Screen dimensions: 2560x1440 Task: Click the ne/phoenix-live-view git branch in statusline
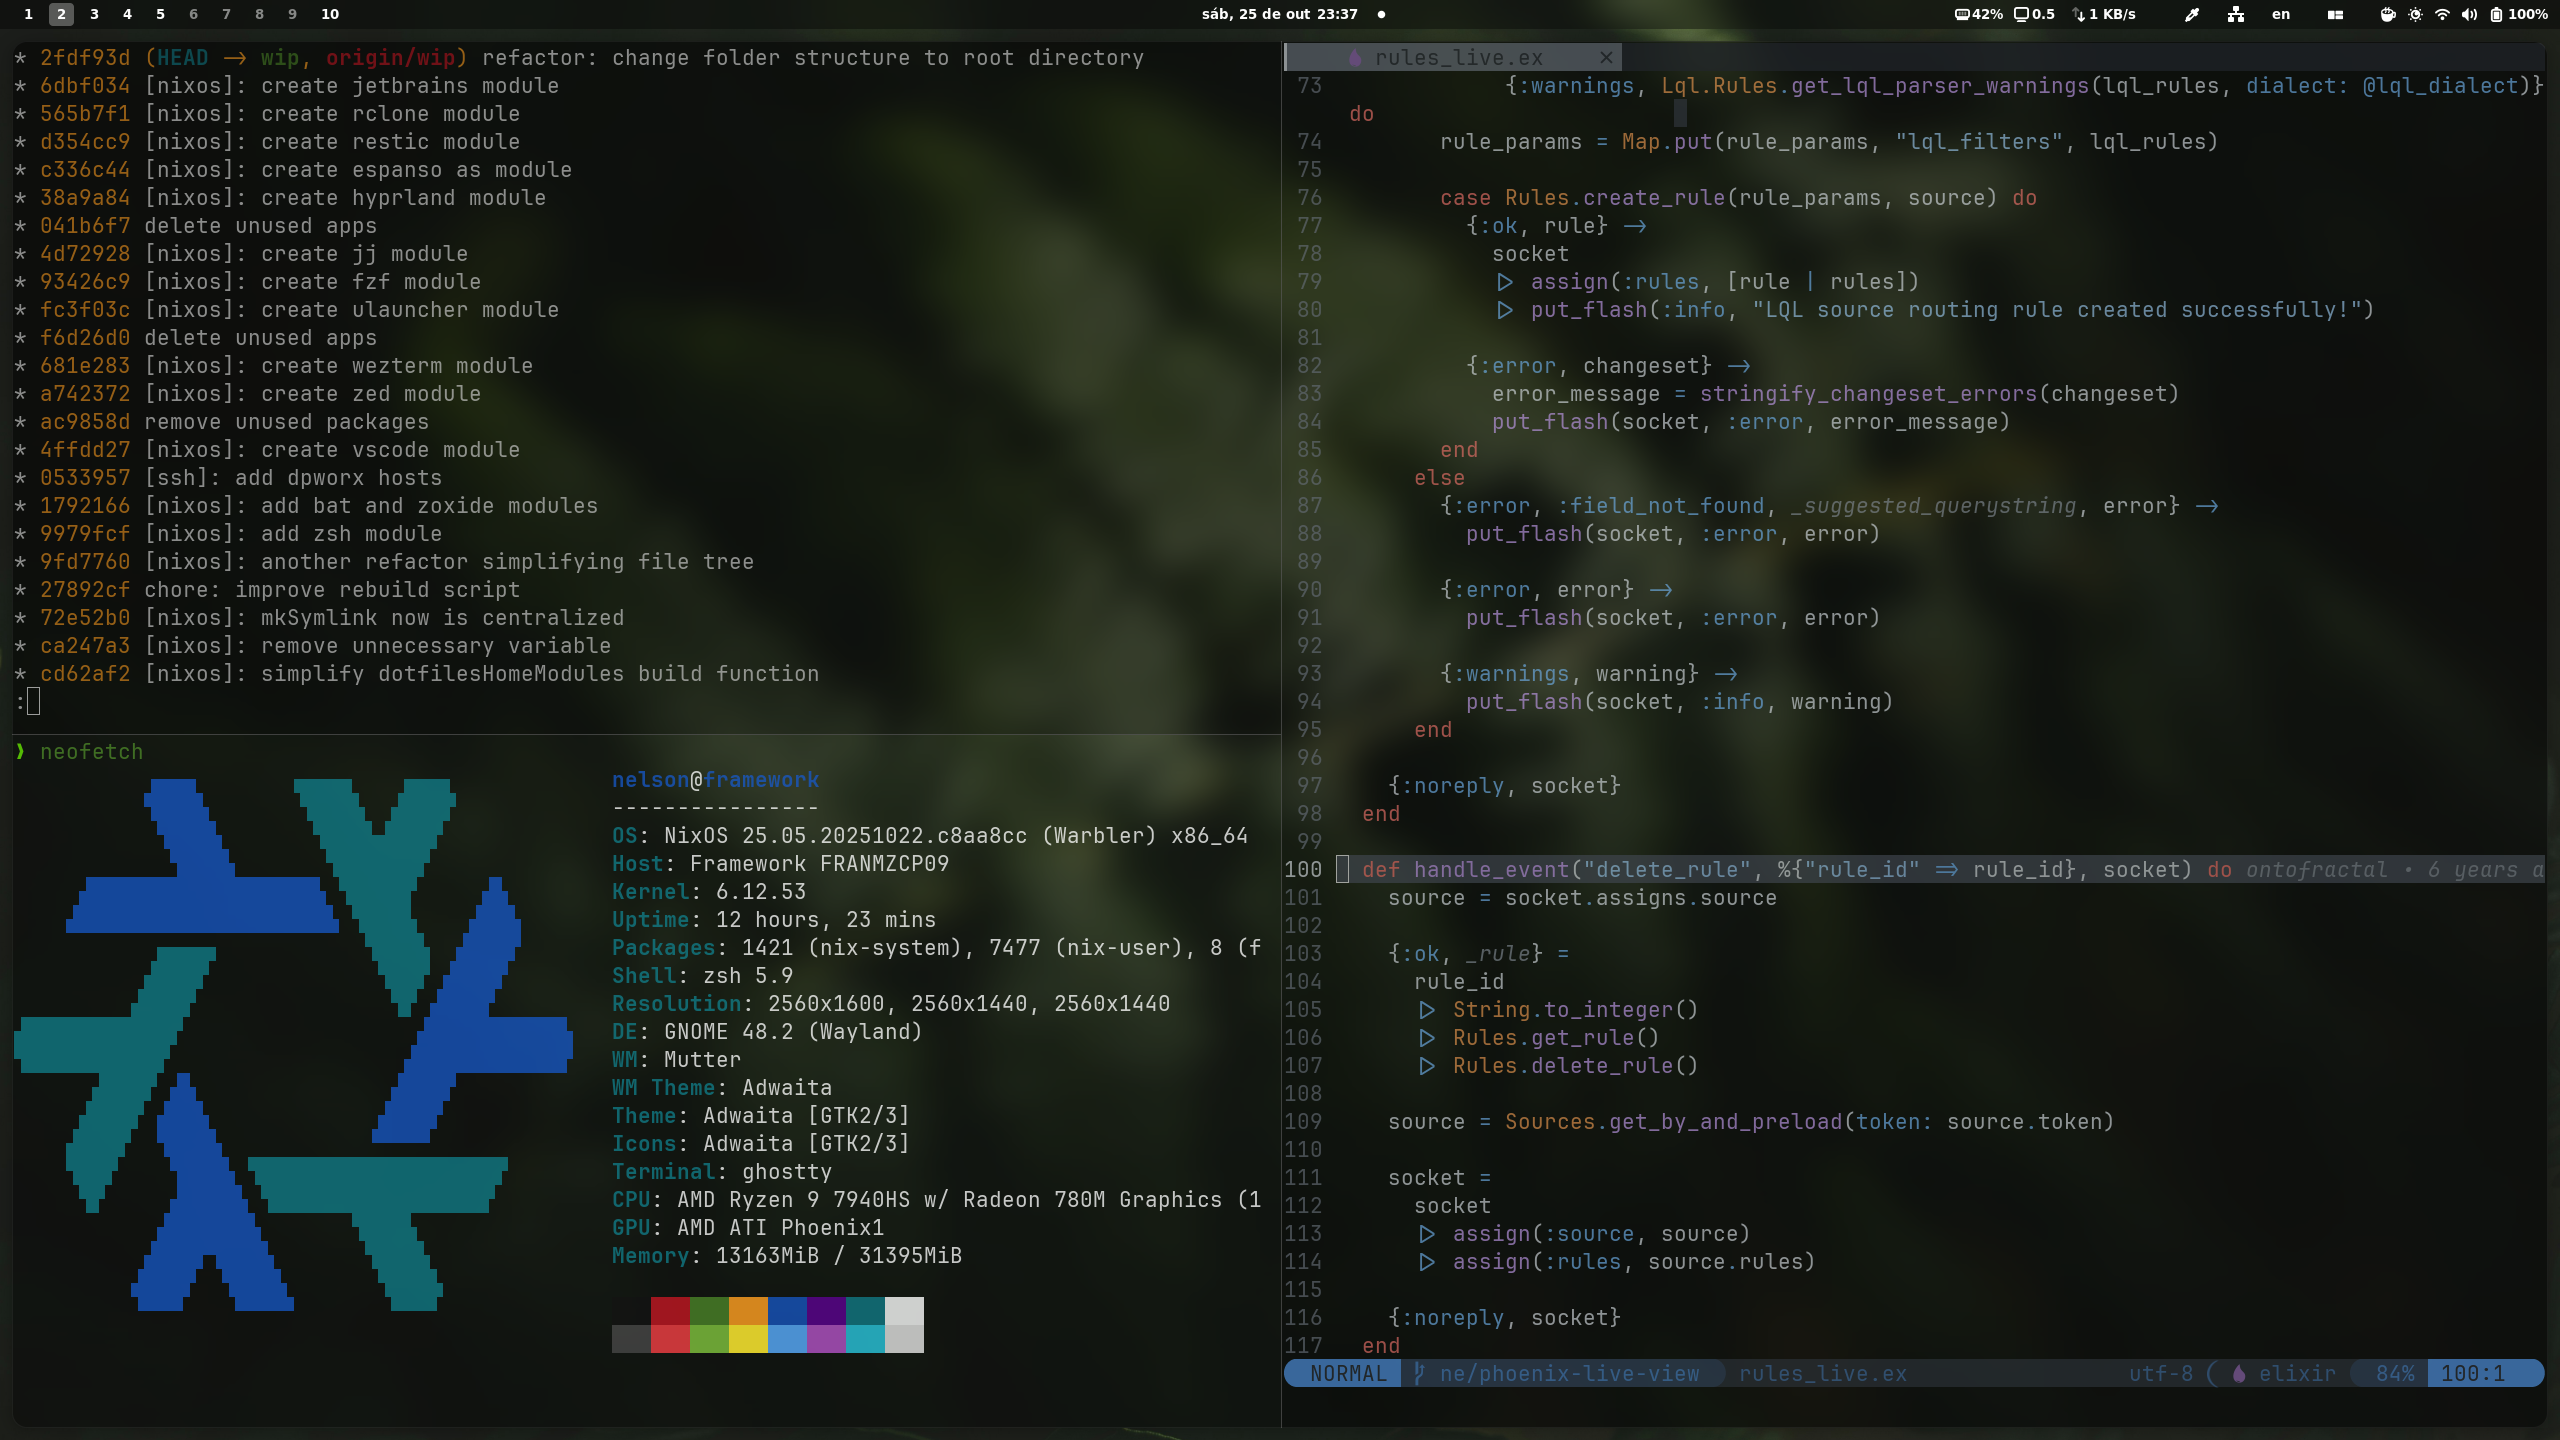click(x=1568, y=1374)
